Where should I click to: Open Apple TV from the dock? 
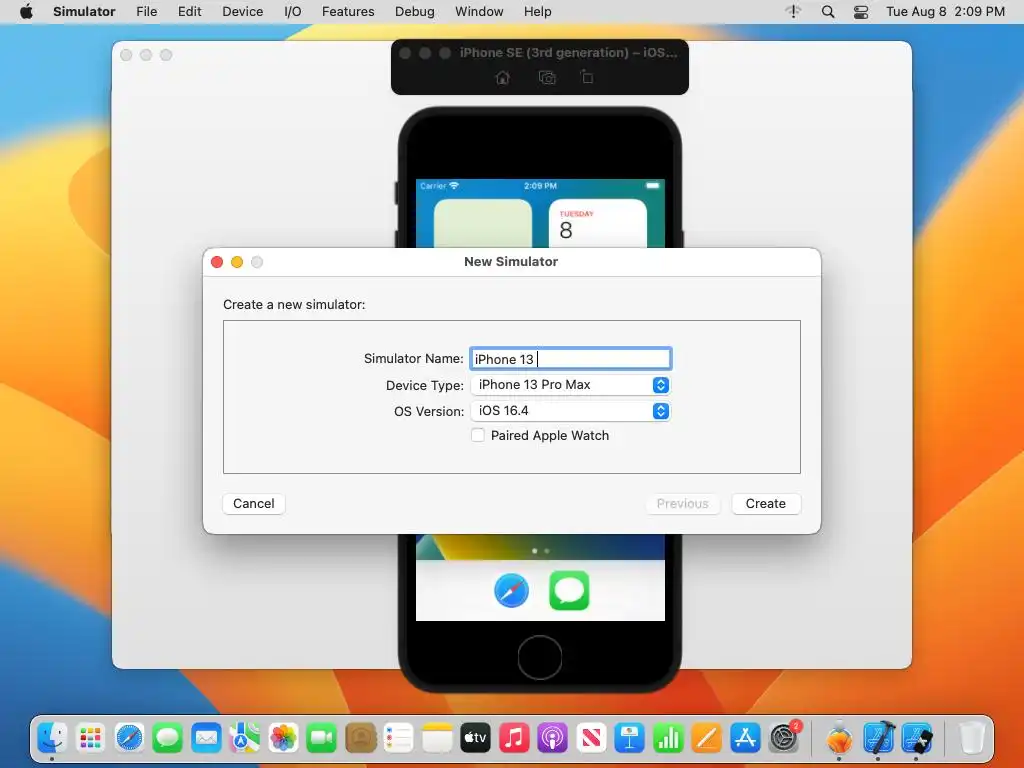tap(475, 739)
